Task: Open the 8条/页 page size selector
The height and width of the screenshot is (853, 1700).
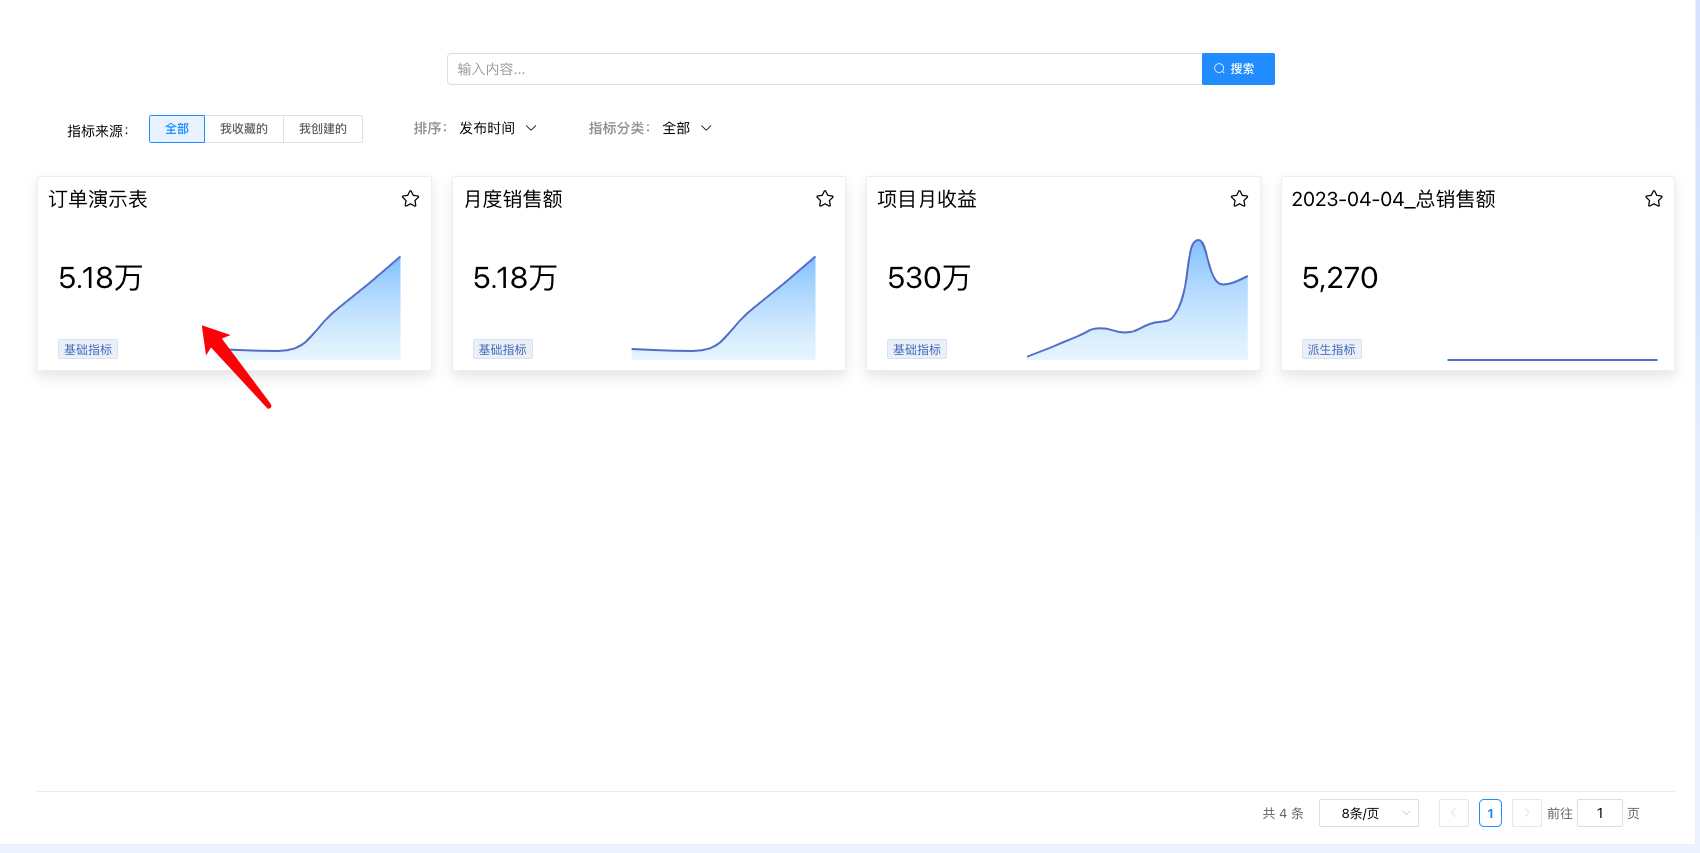Action: coord(1368,813)
